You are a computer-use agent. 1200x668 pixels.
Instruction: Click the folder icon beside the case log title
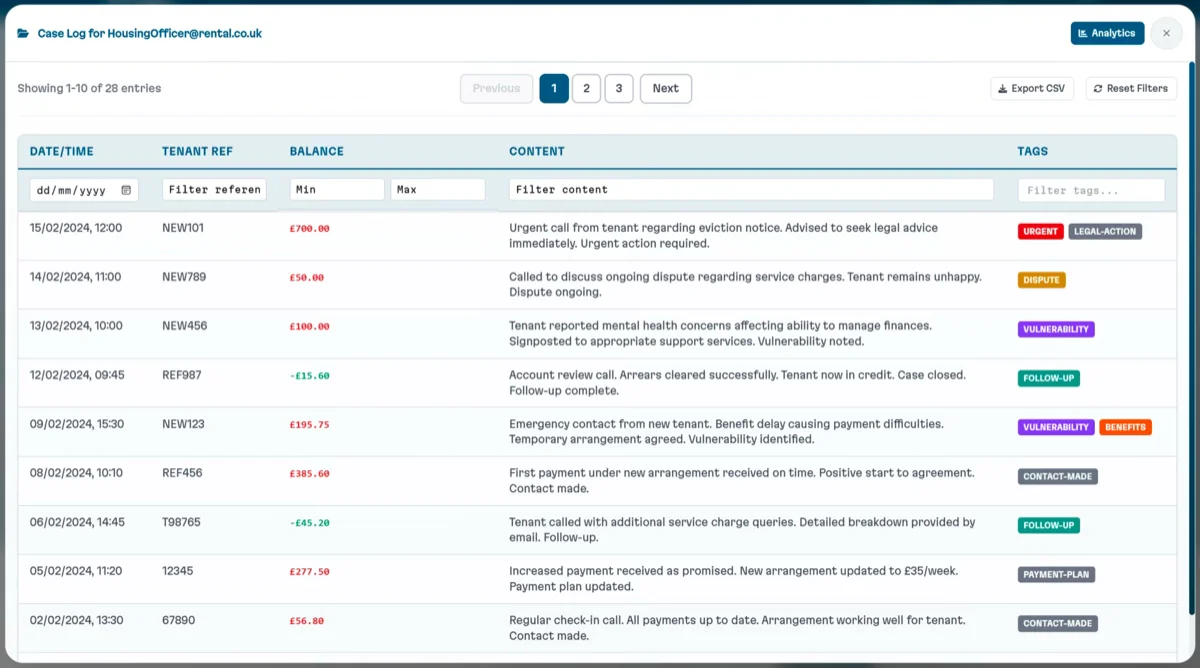click(21, 32)
